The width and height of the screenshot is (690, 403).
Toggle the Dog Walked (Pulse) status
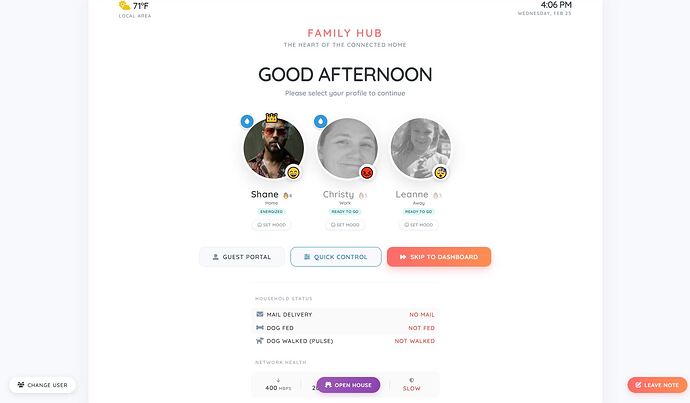pyautogui.click(x=345, y=340)
